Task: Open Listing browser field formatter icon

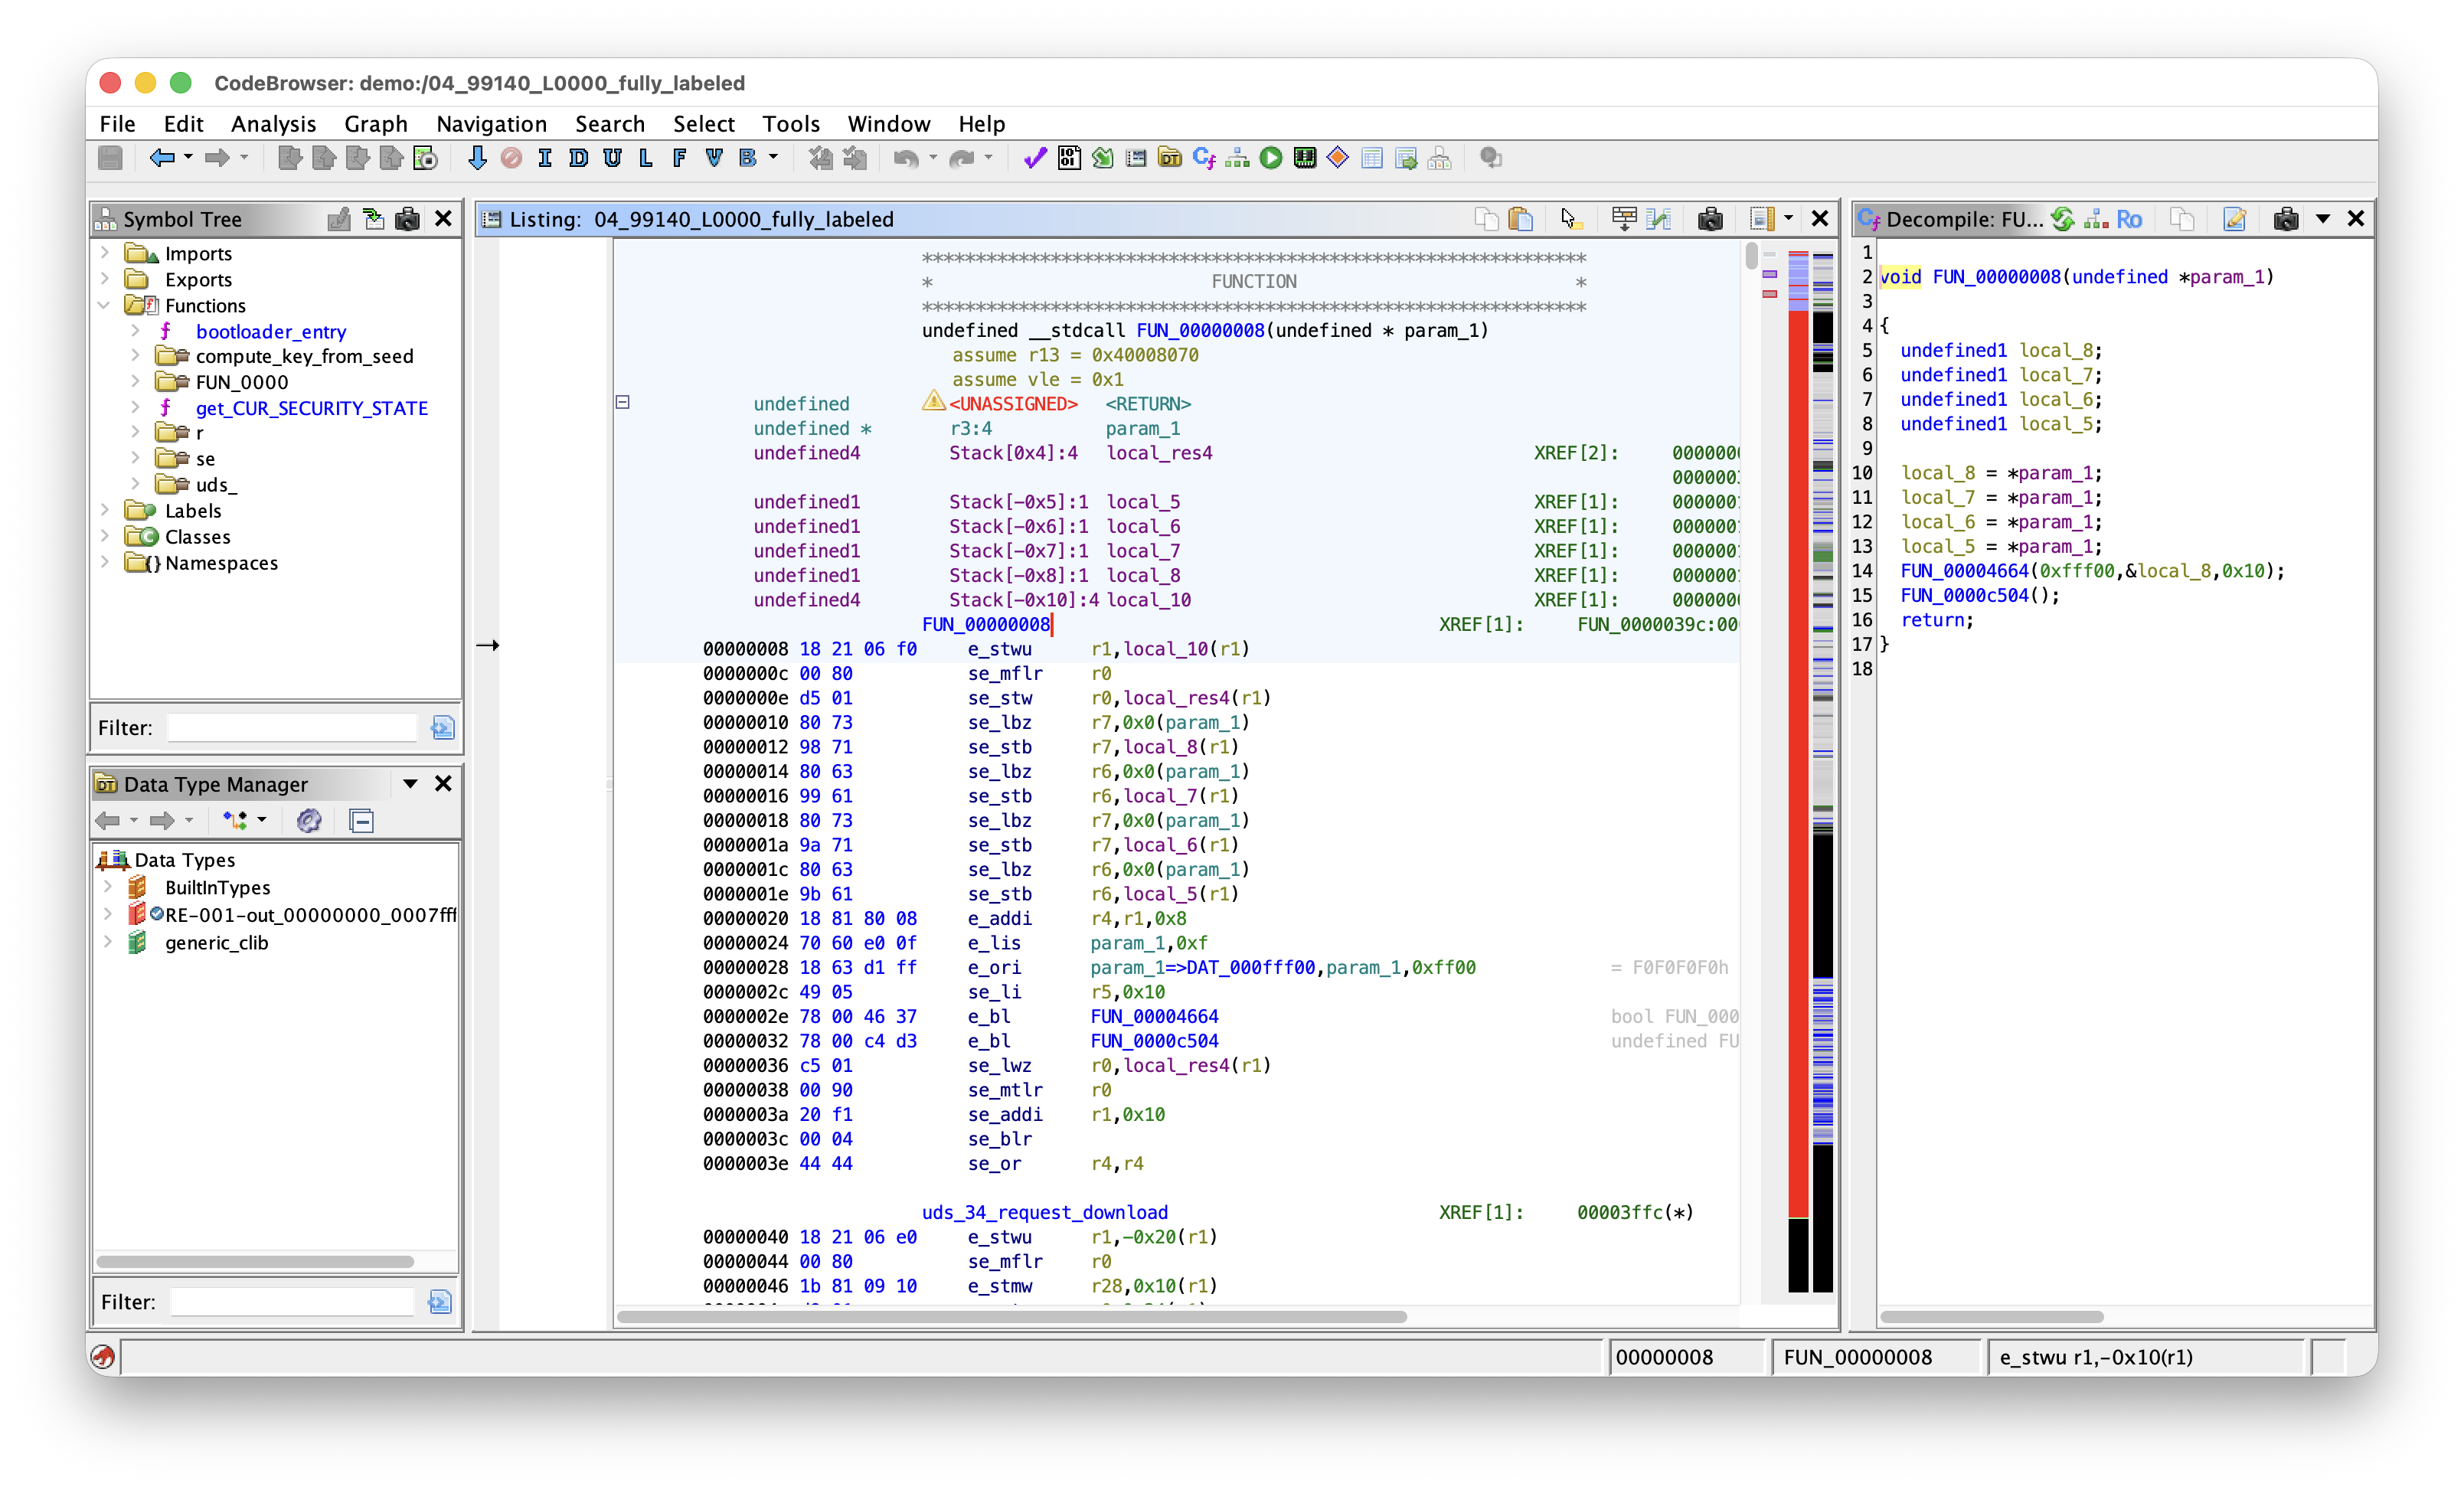Action: tap(1623, 219)
